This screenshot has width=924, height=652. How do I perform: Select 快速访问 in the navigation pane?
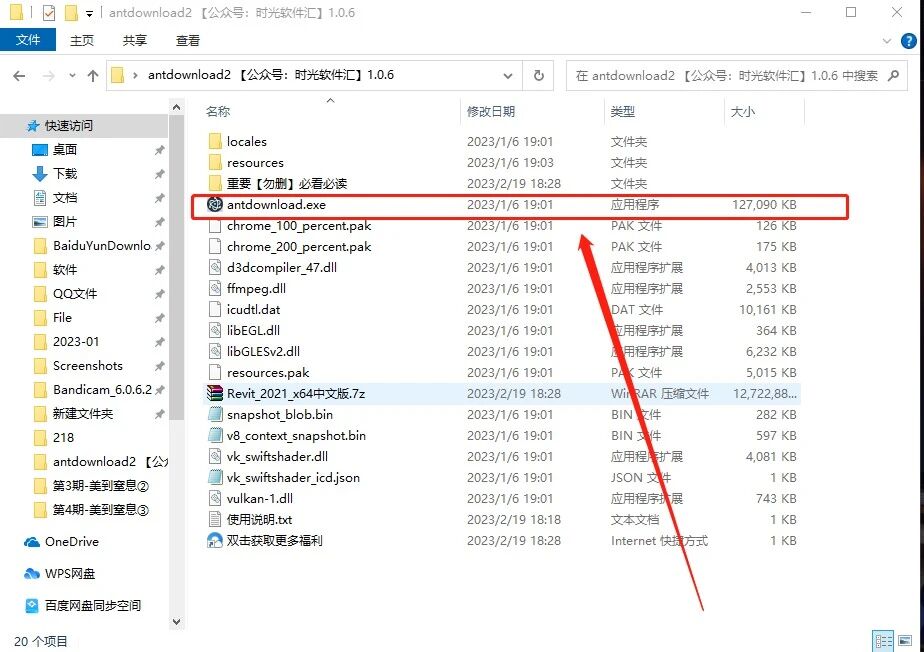coord(69,126)
